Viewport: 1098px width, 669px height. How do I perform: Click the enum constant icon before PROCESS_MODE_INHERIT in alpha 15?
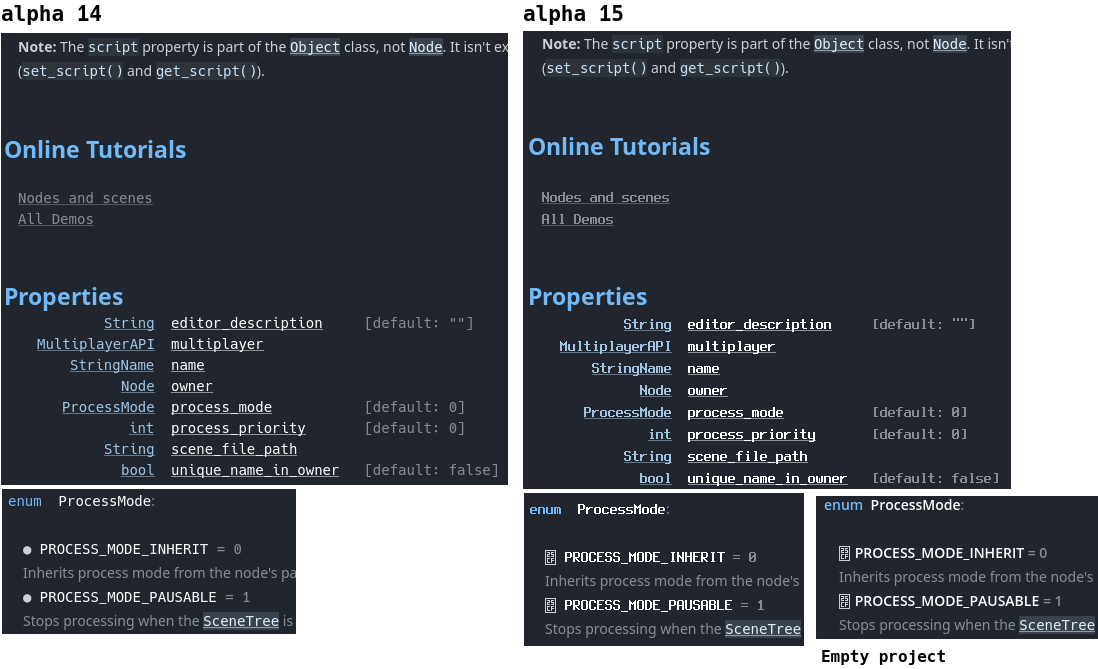point(550,557)
